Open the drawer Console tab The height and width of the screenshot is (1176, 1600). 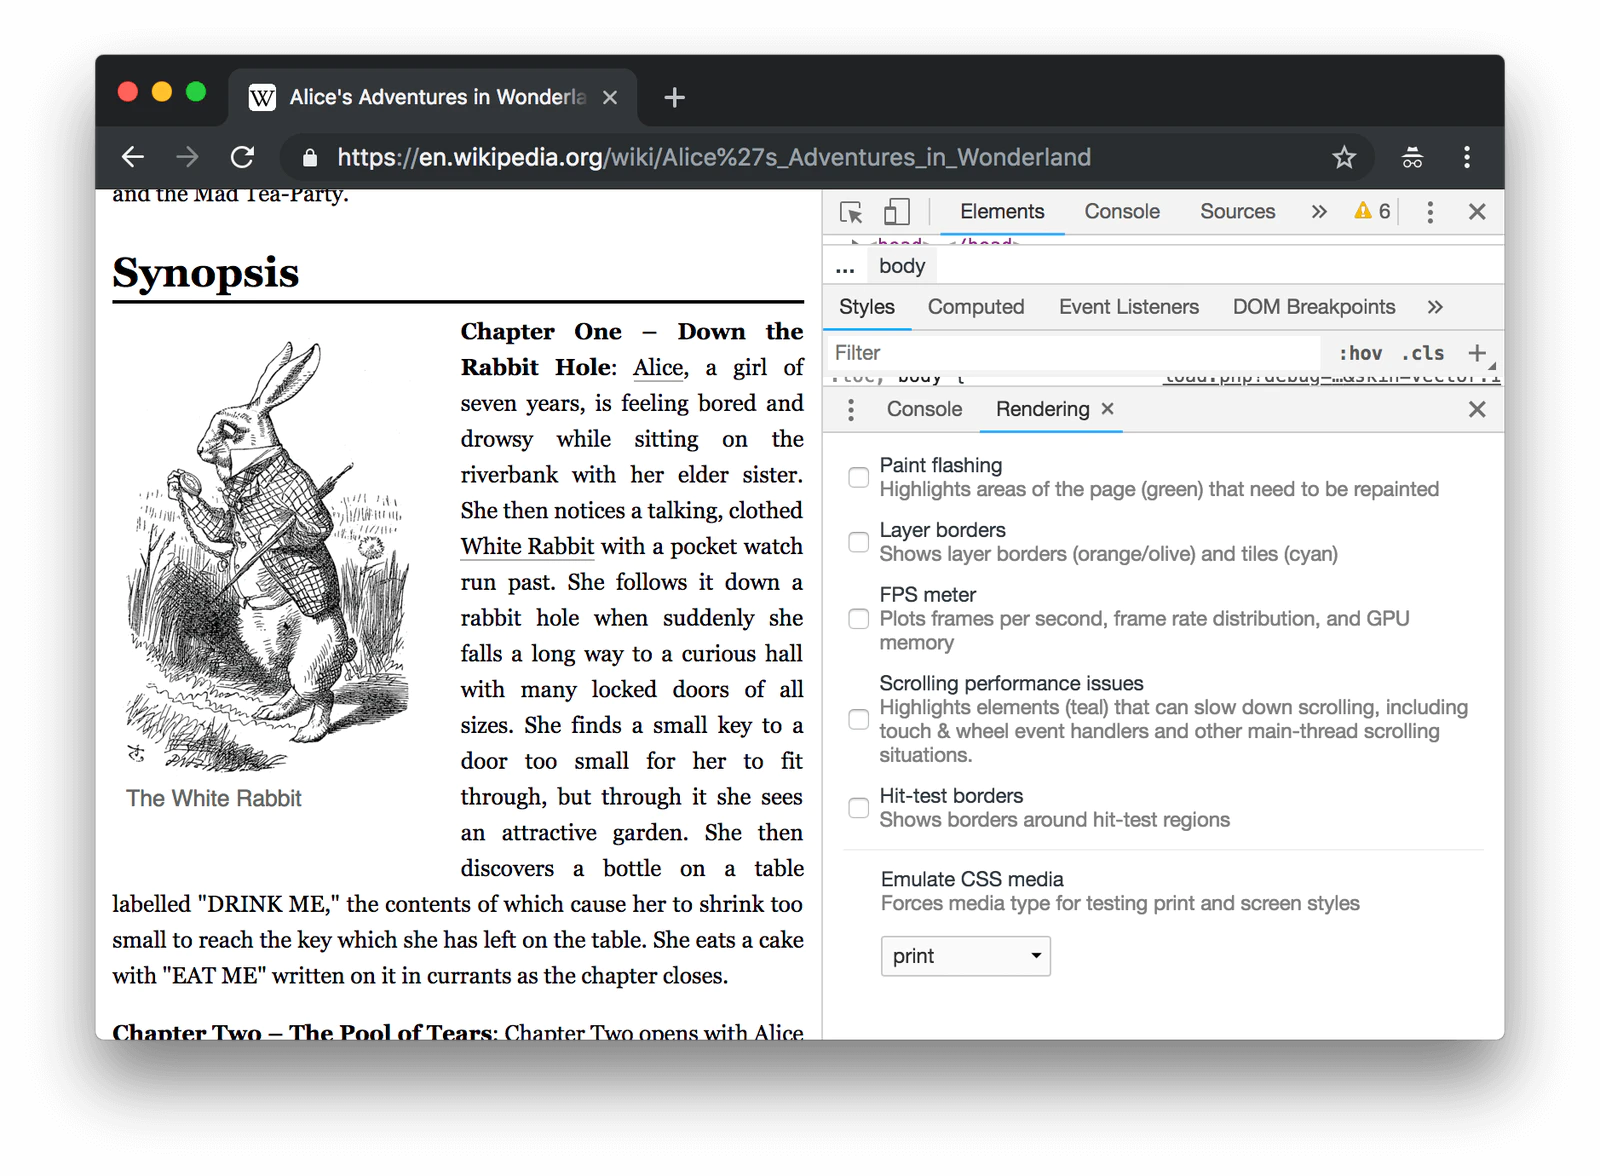(x=924, y=409)
